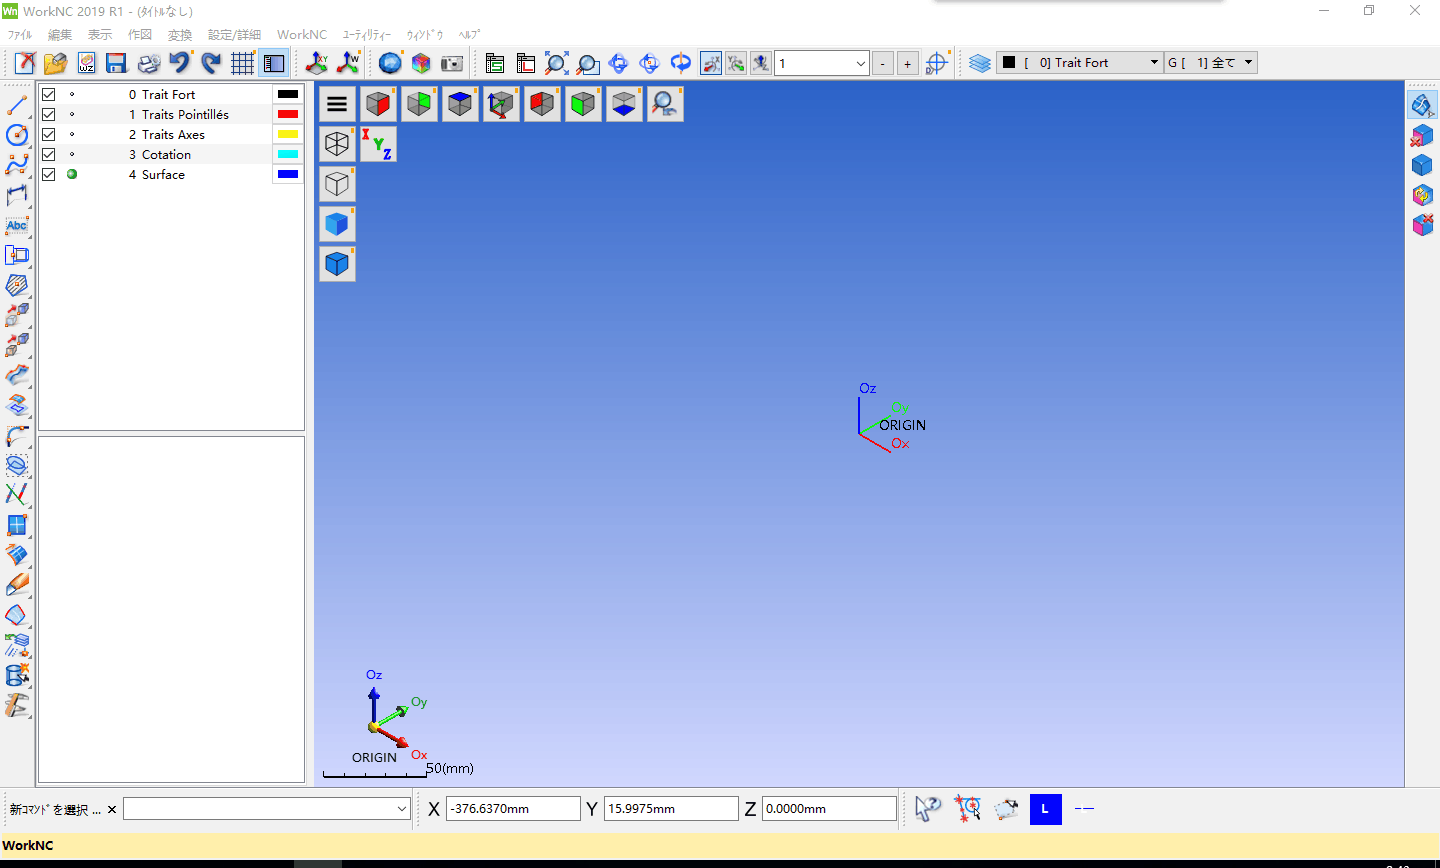Viewport: 1440px width, 868px height.
Task: Click the Z coordinate input field
Action: (829, 808)
